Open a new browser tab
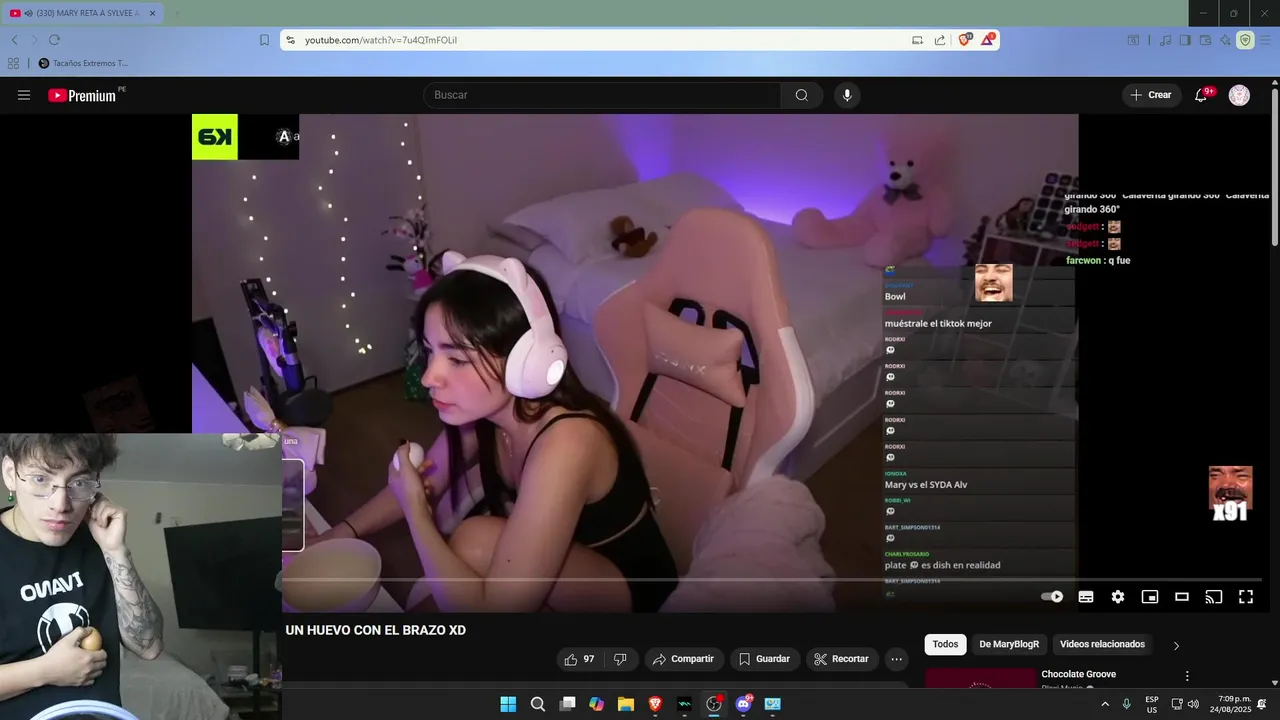 tap(177, 13)
